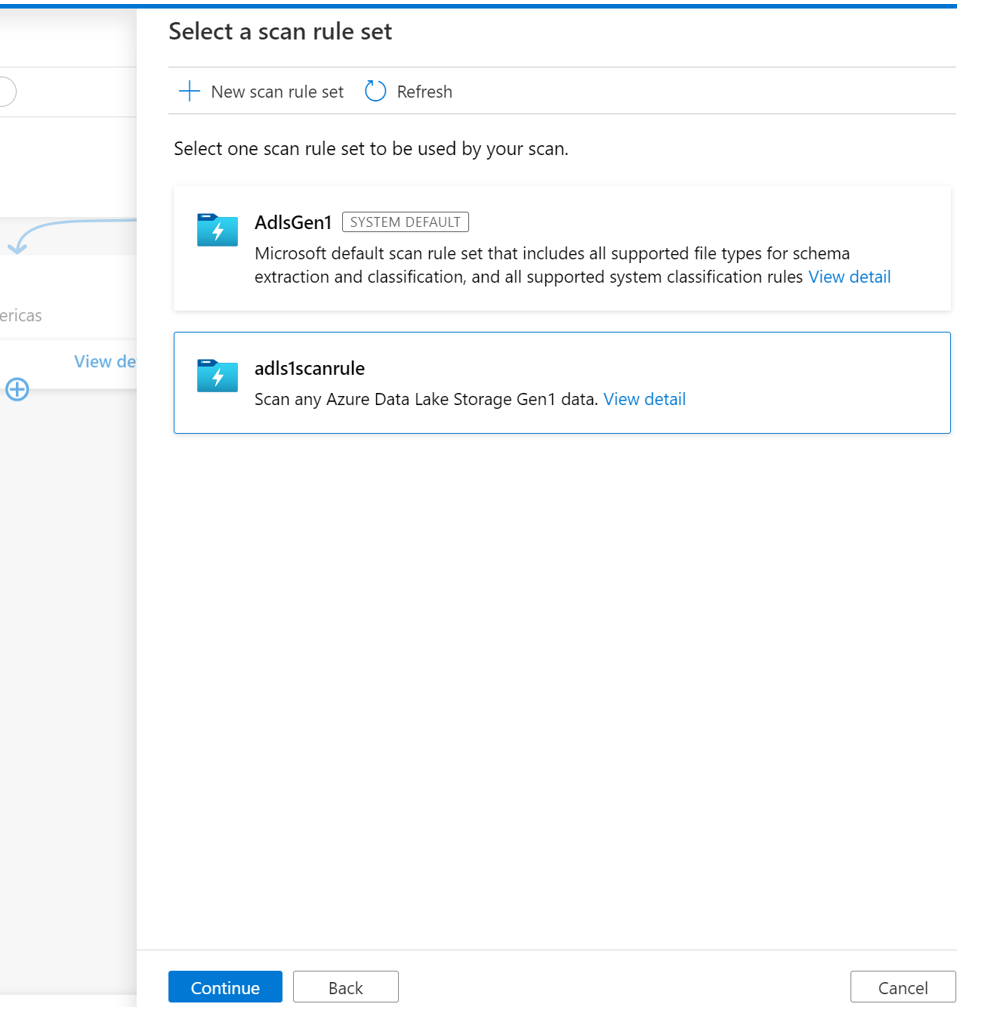Select the AdlsGen1 rule set title
The image size is (990, 1031).
(x=293, y=222)
